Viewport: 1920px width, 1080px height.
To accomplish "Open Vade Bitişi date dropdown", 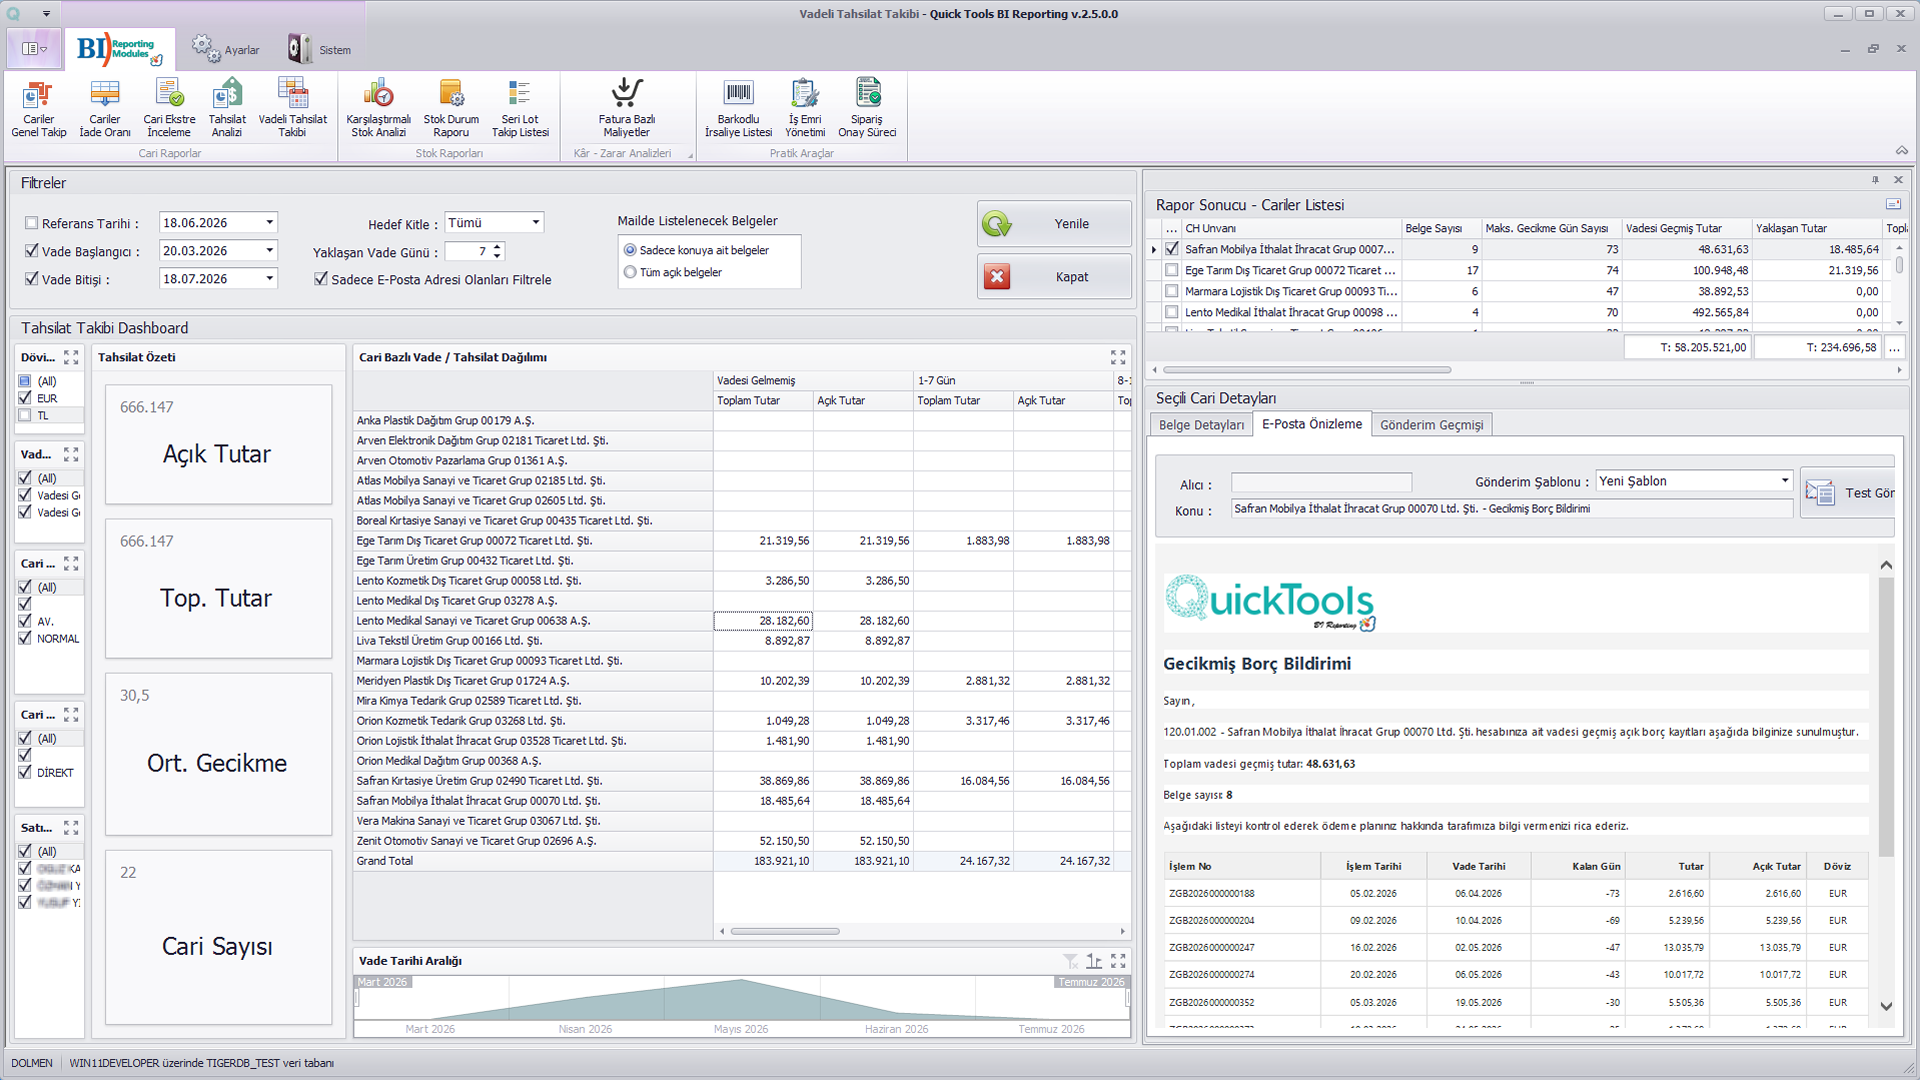I will pyautogui.click(x=269, y=279).
